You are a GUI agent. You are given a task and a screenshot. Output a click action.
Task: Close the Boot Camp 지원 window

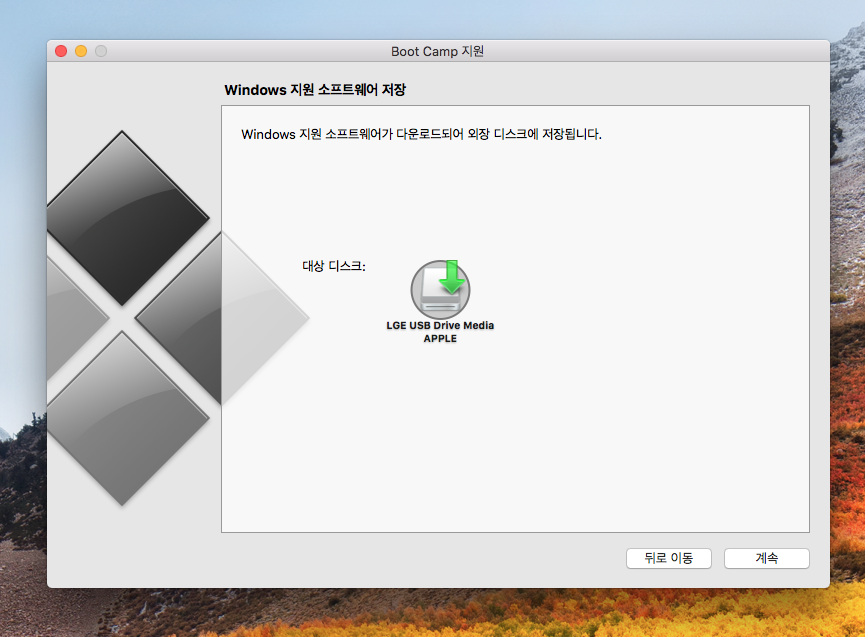coord(61,51)
